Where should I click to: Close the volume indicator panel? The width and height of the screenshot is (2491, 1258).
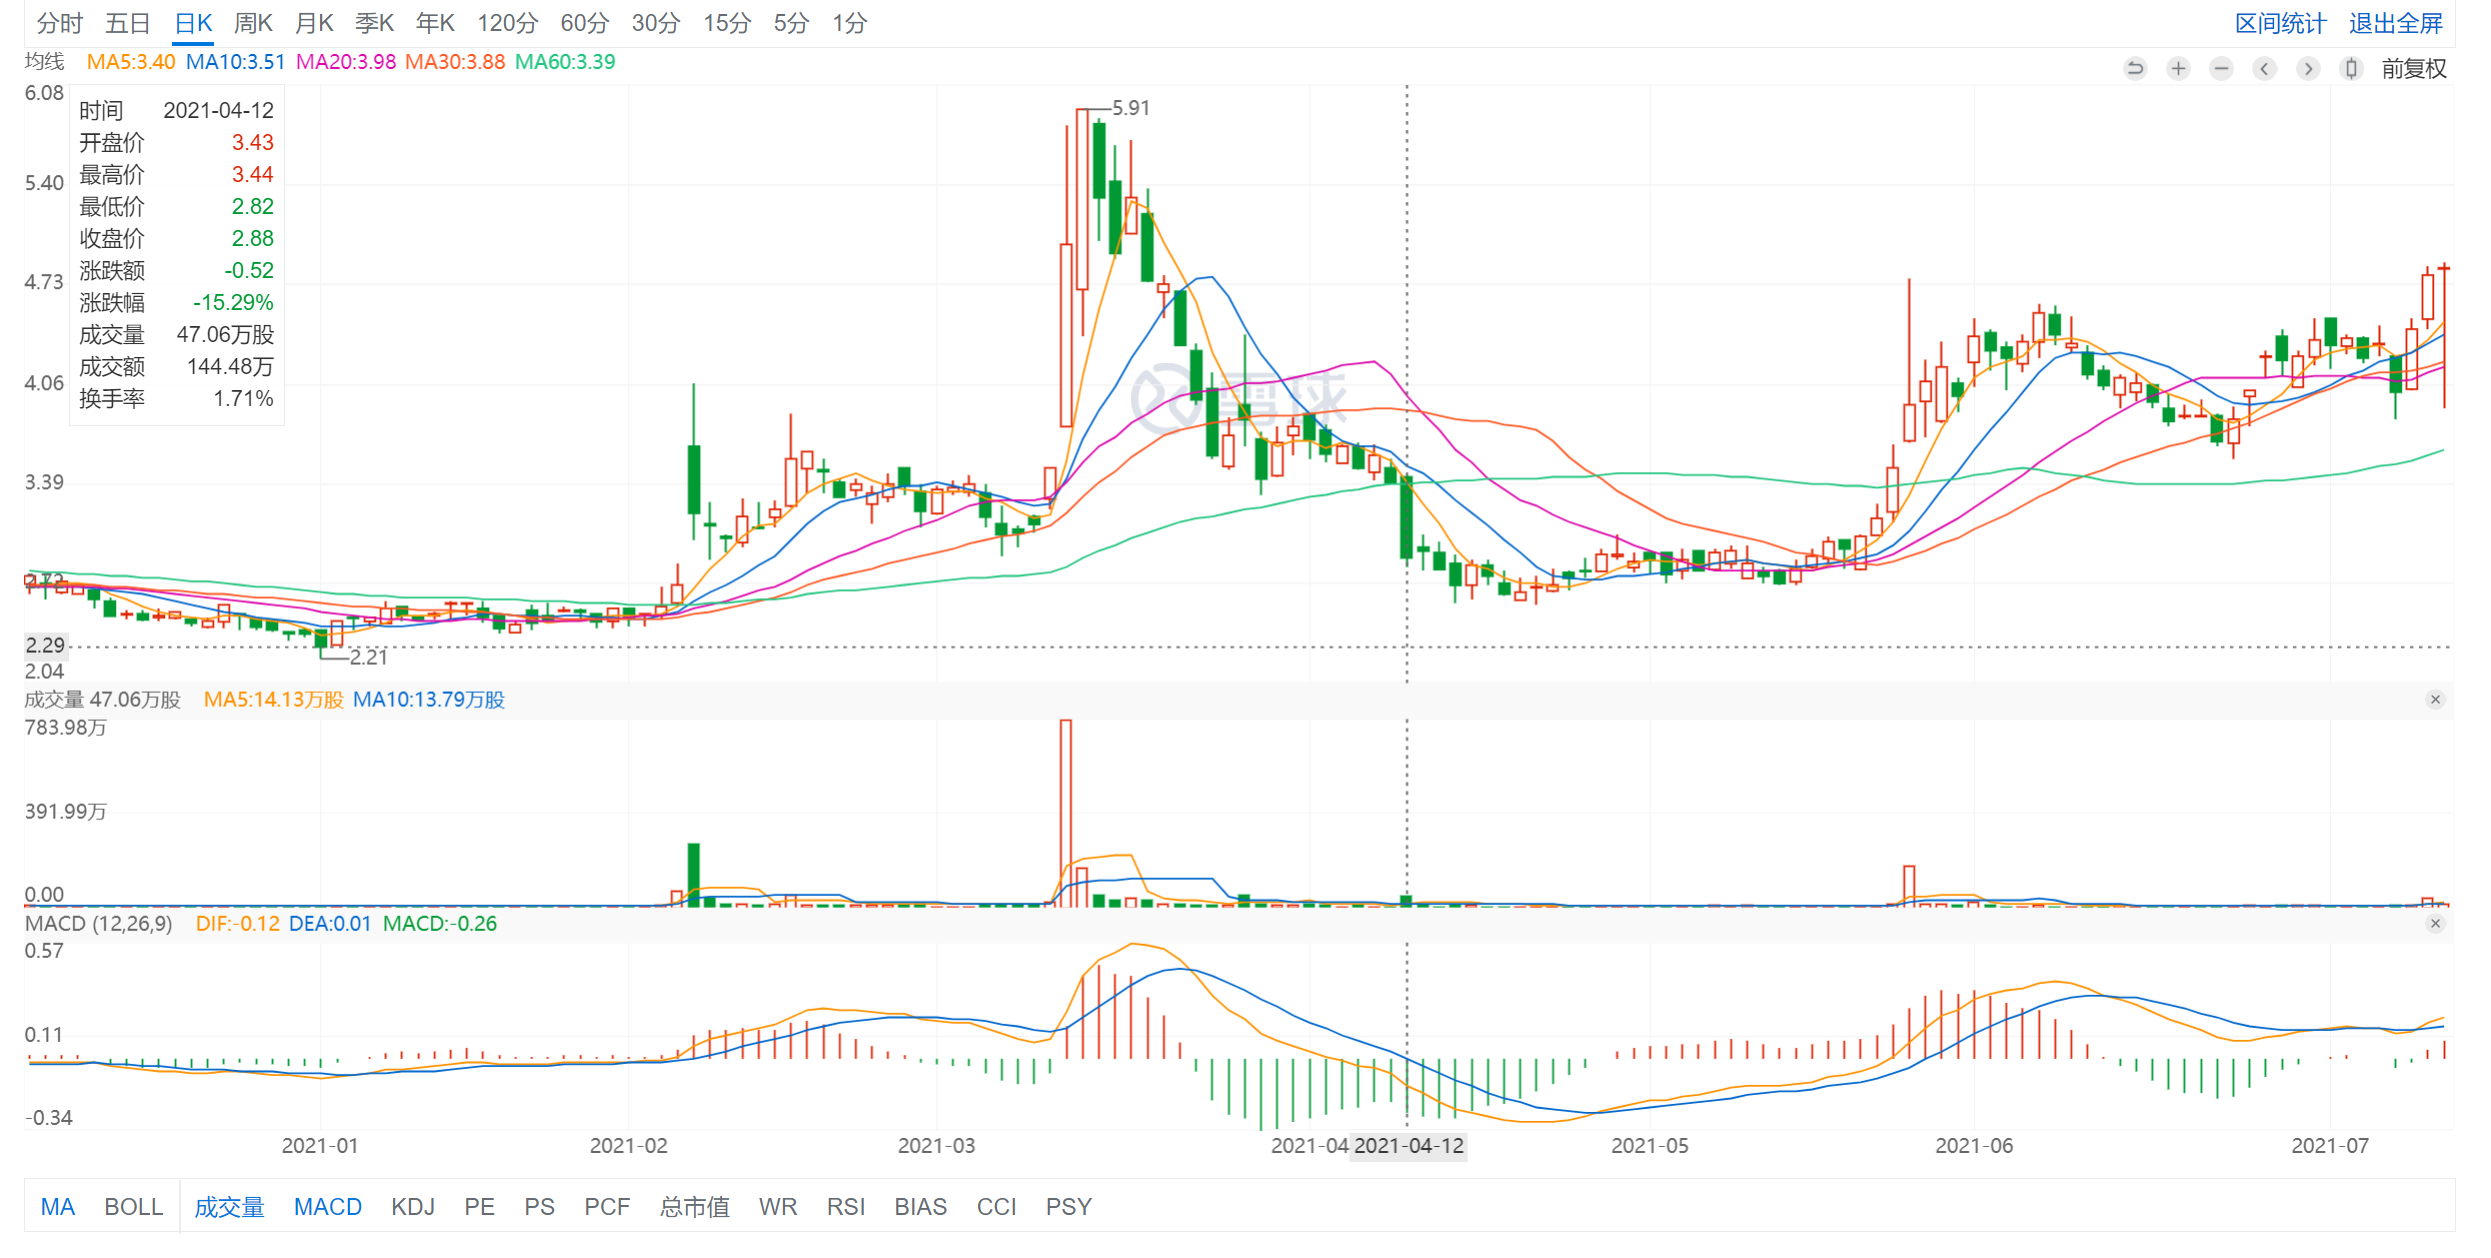(2435, 700)
